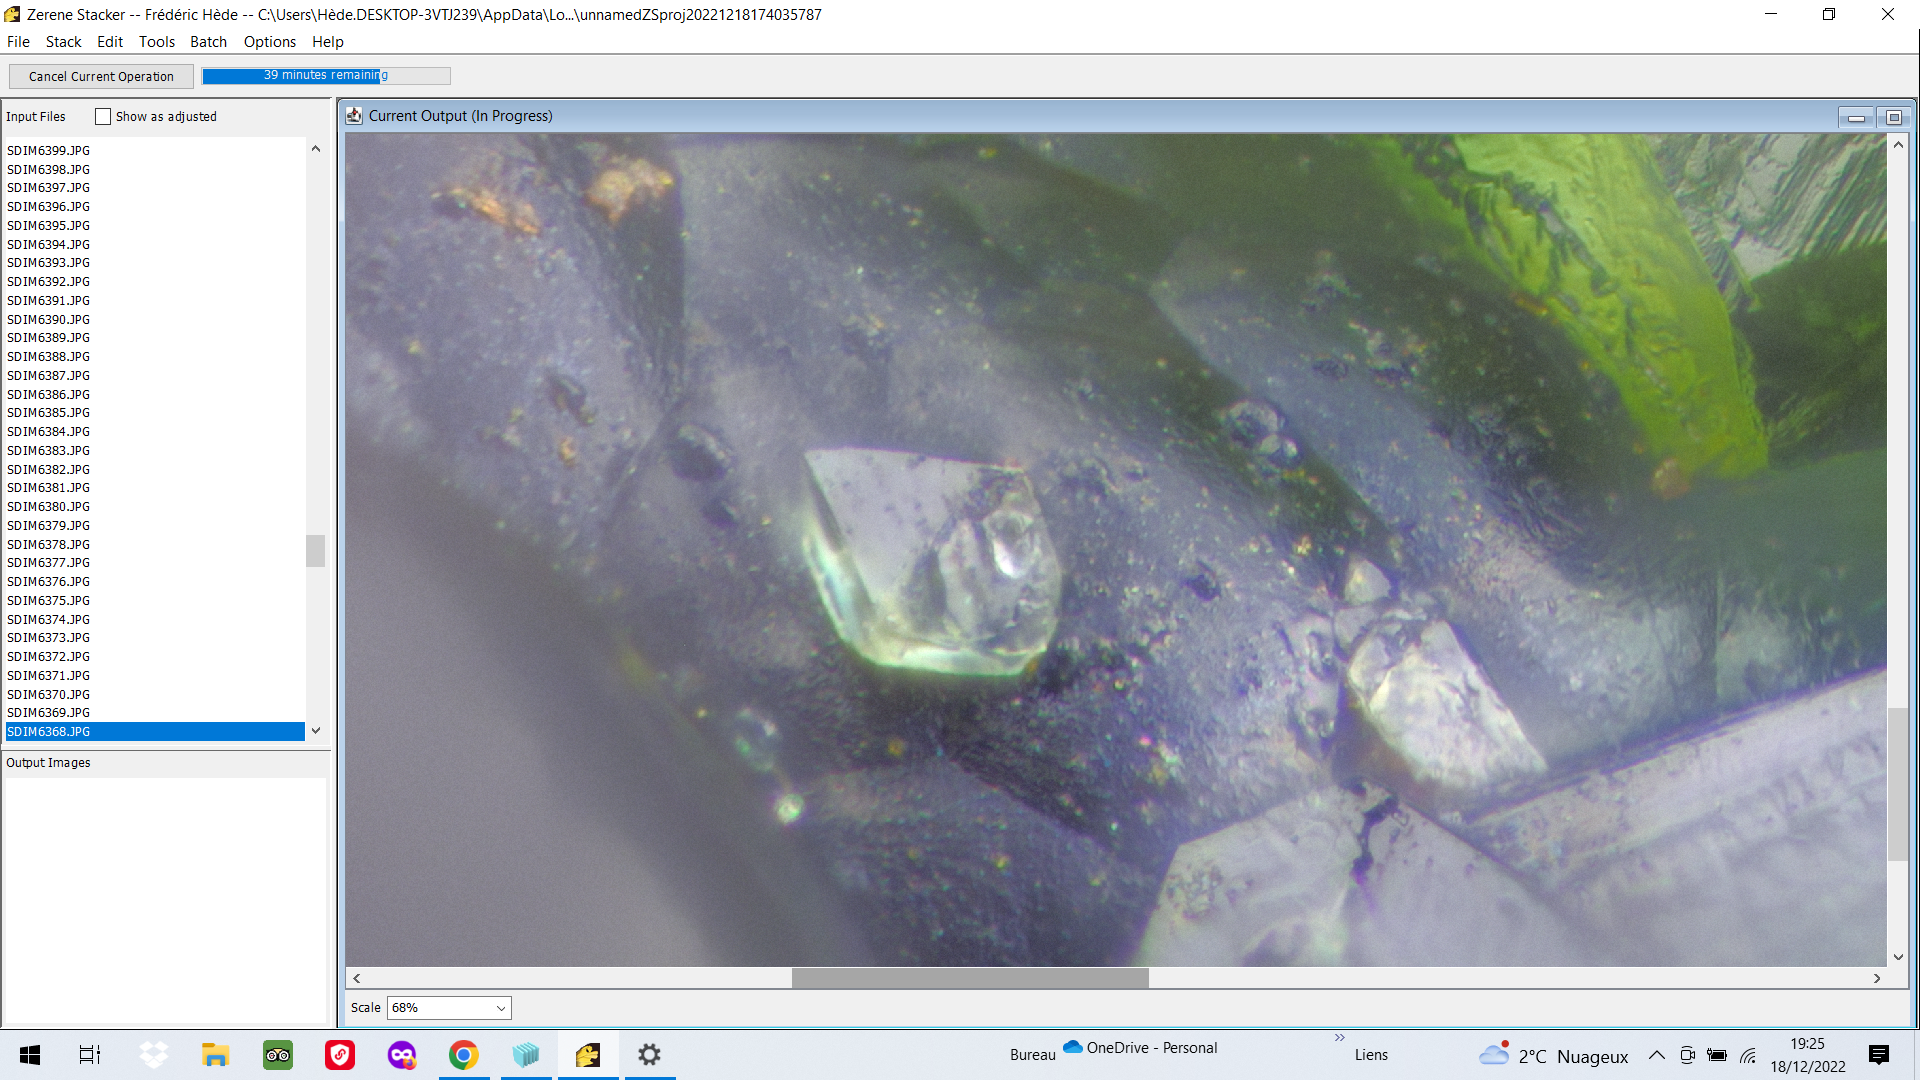Minimize the Current Output inner window
This screenshot has height=1080, width=1920.
pos(1856,118)
